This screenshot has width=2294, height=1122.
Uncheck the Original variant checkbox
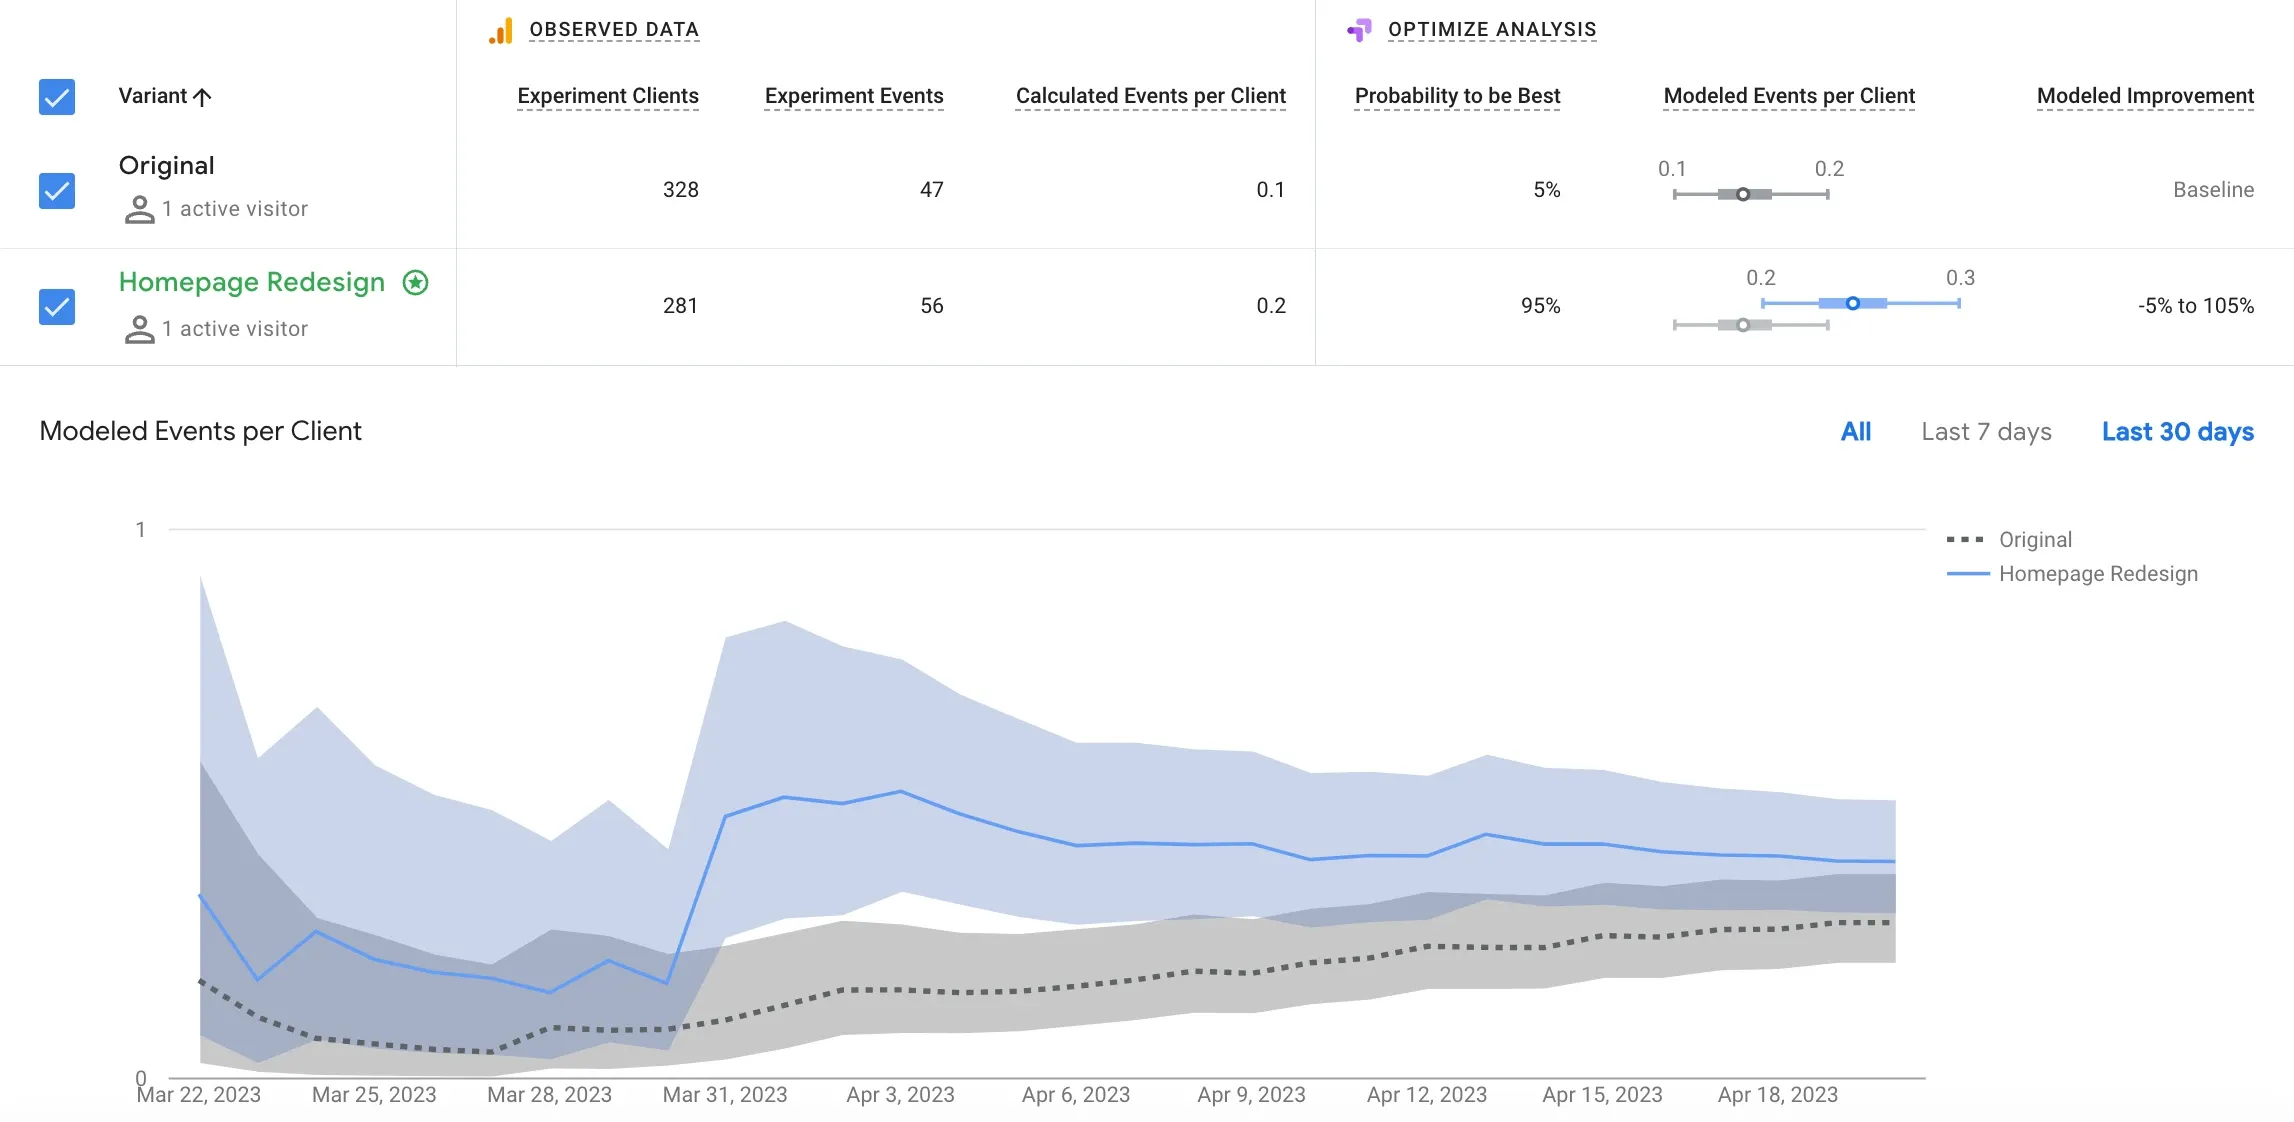(57, 190)
